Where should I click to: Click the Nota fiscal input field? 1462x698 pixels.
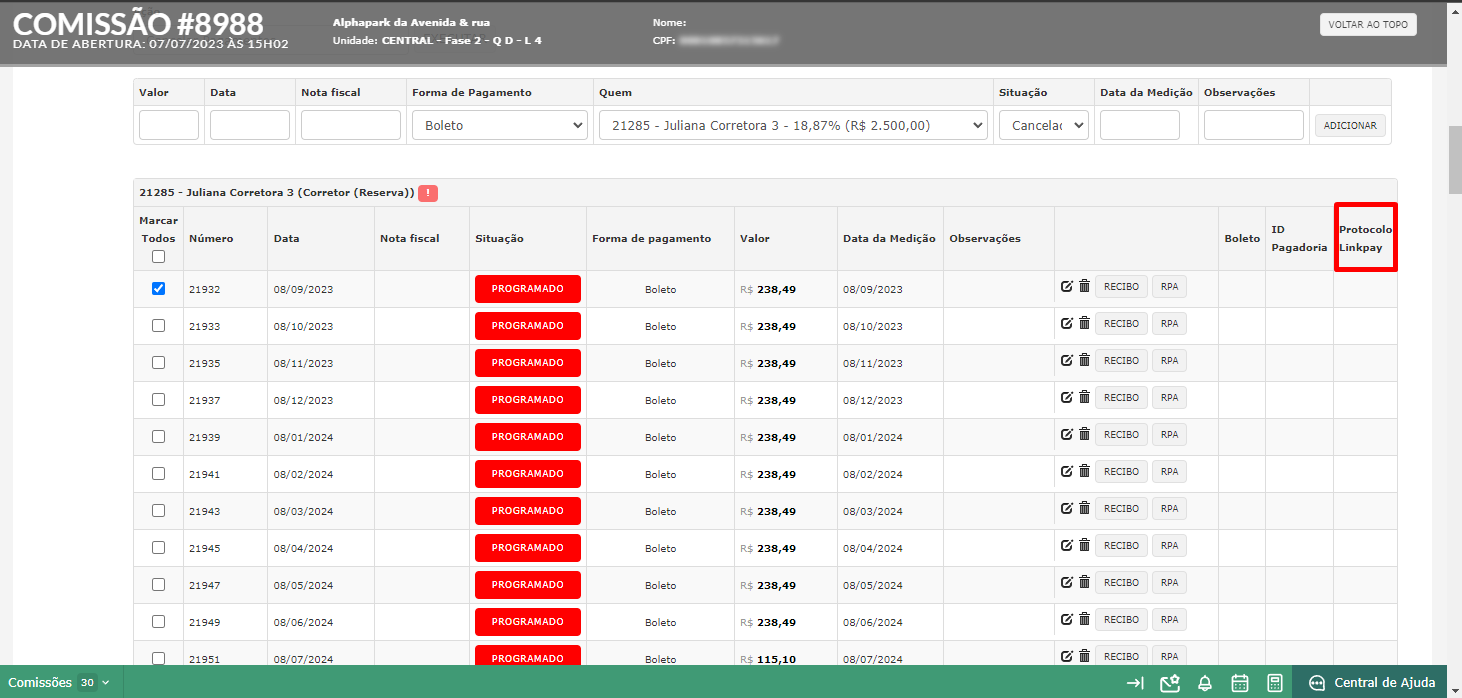coord(351,125)
